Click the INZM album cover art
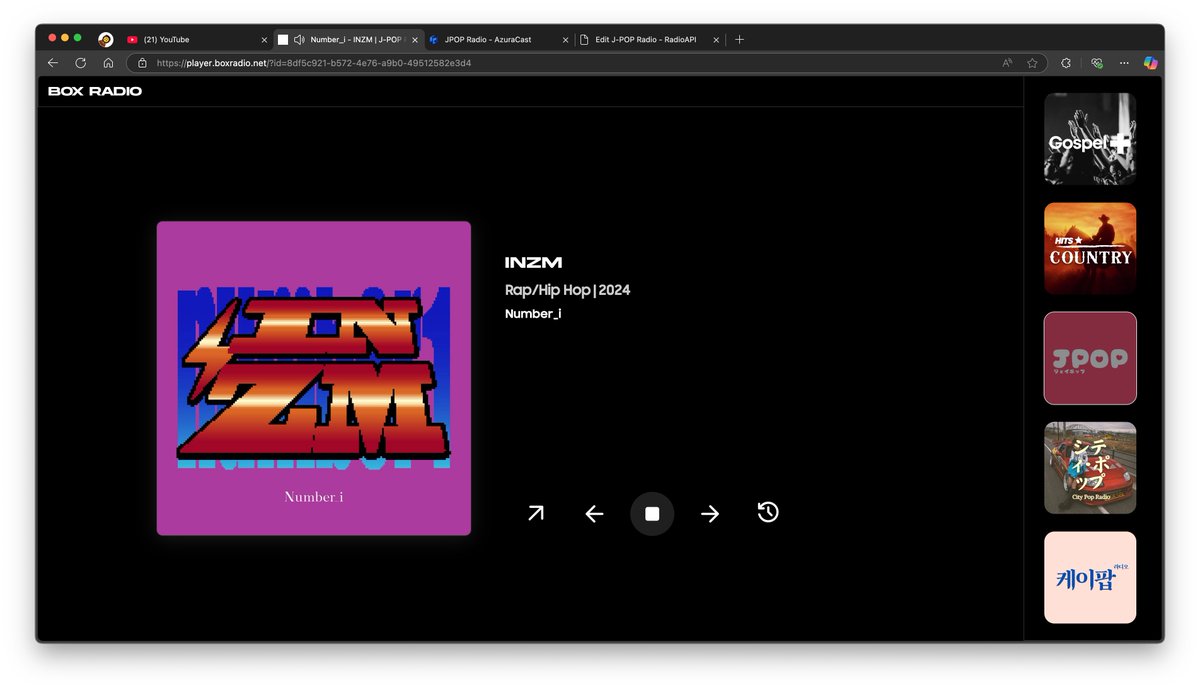 314,378
